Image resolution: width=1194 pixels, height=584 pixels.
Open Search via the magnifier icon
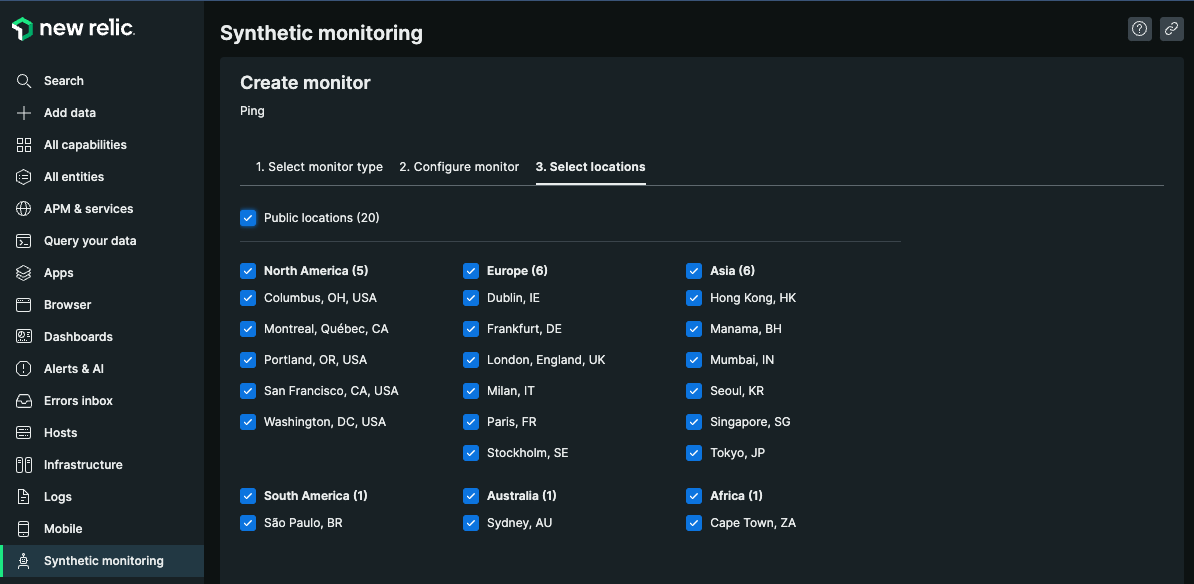point(24,81)
